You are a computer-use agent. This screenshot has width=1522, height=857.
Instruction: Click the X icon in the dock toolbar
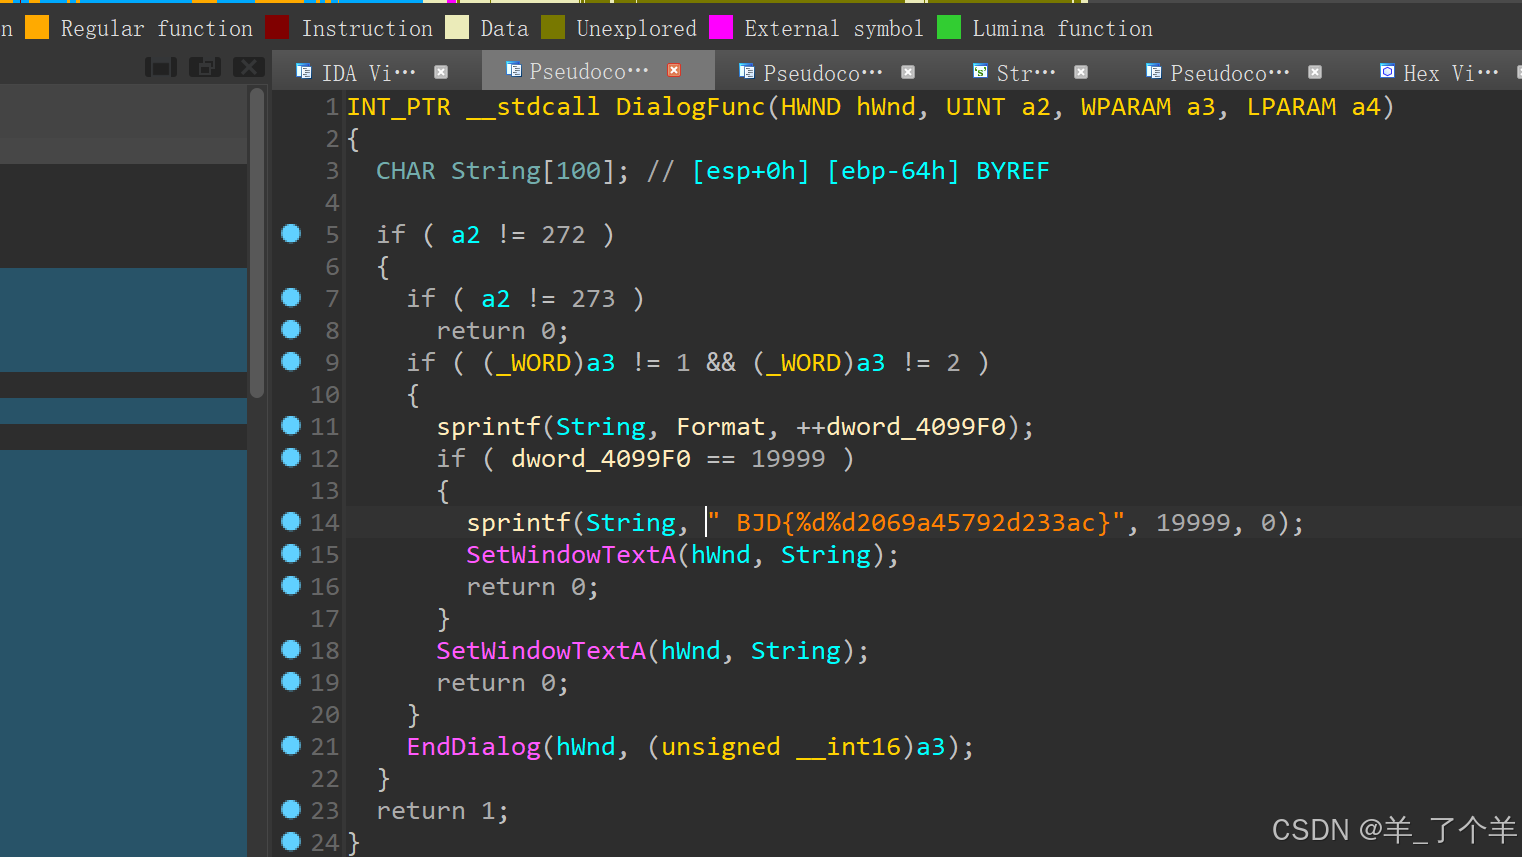(x=248, y=67)
